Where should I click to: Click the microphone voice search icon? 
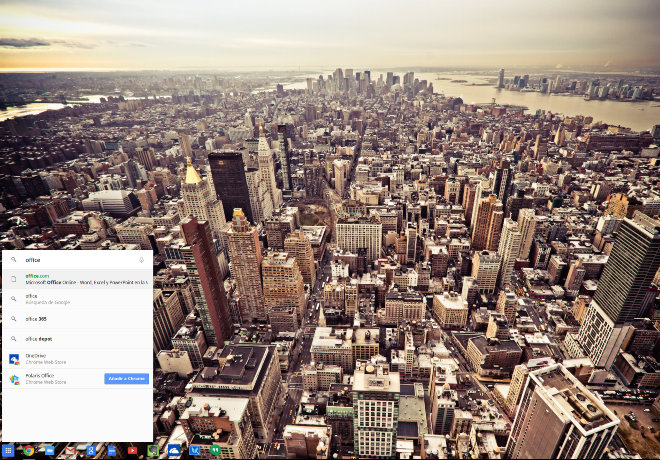click(141, 259)
